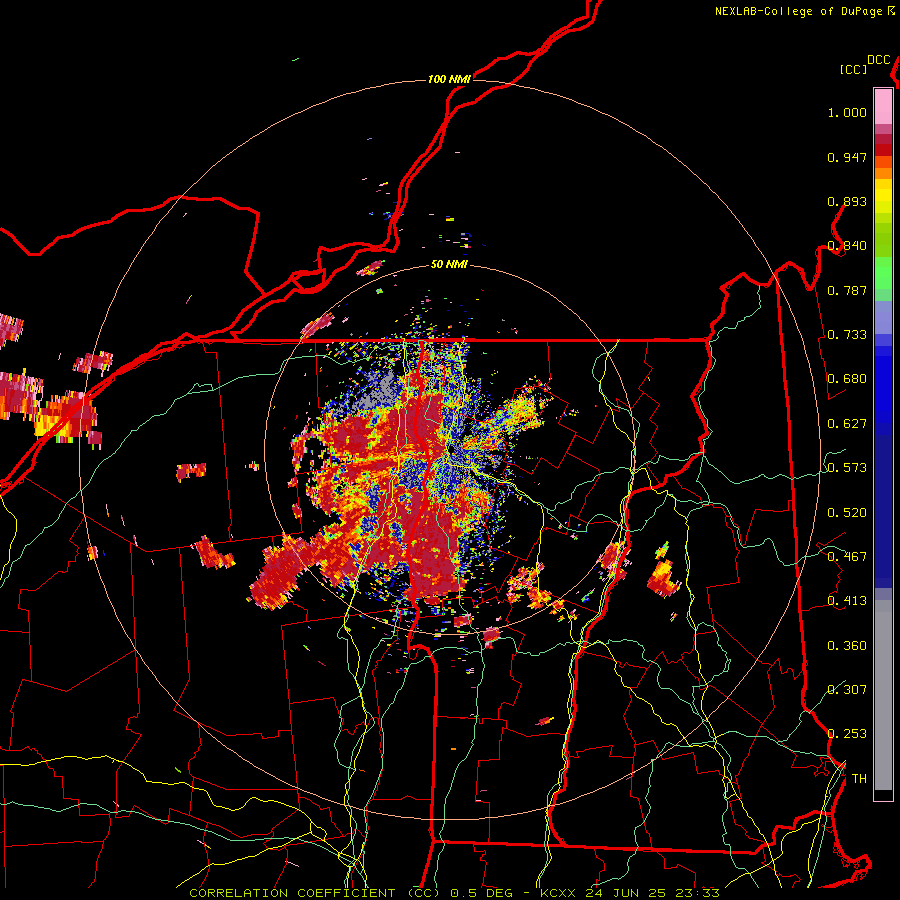The height and width of the screenshot is (900, 900).
Task: Click the 0.467 color scale value
Action: click(847, 557)
